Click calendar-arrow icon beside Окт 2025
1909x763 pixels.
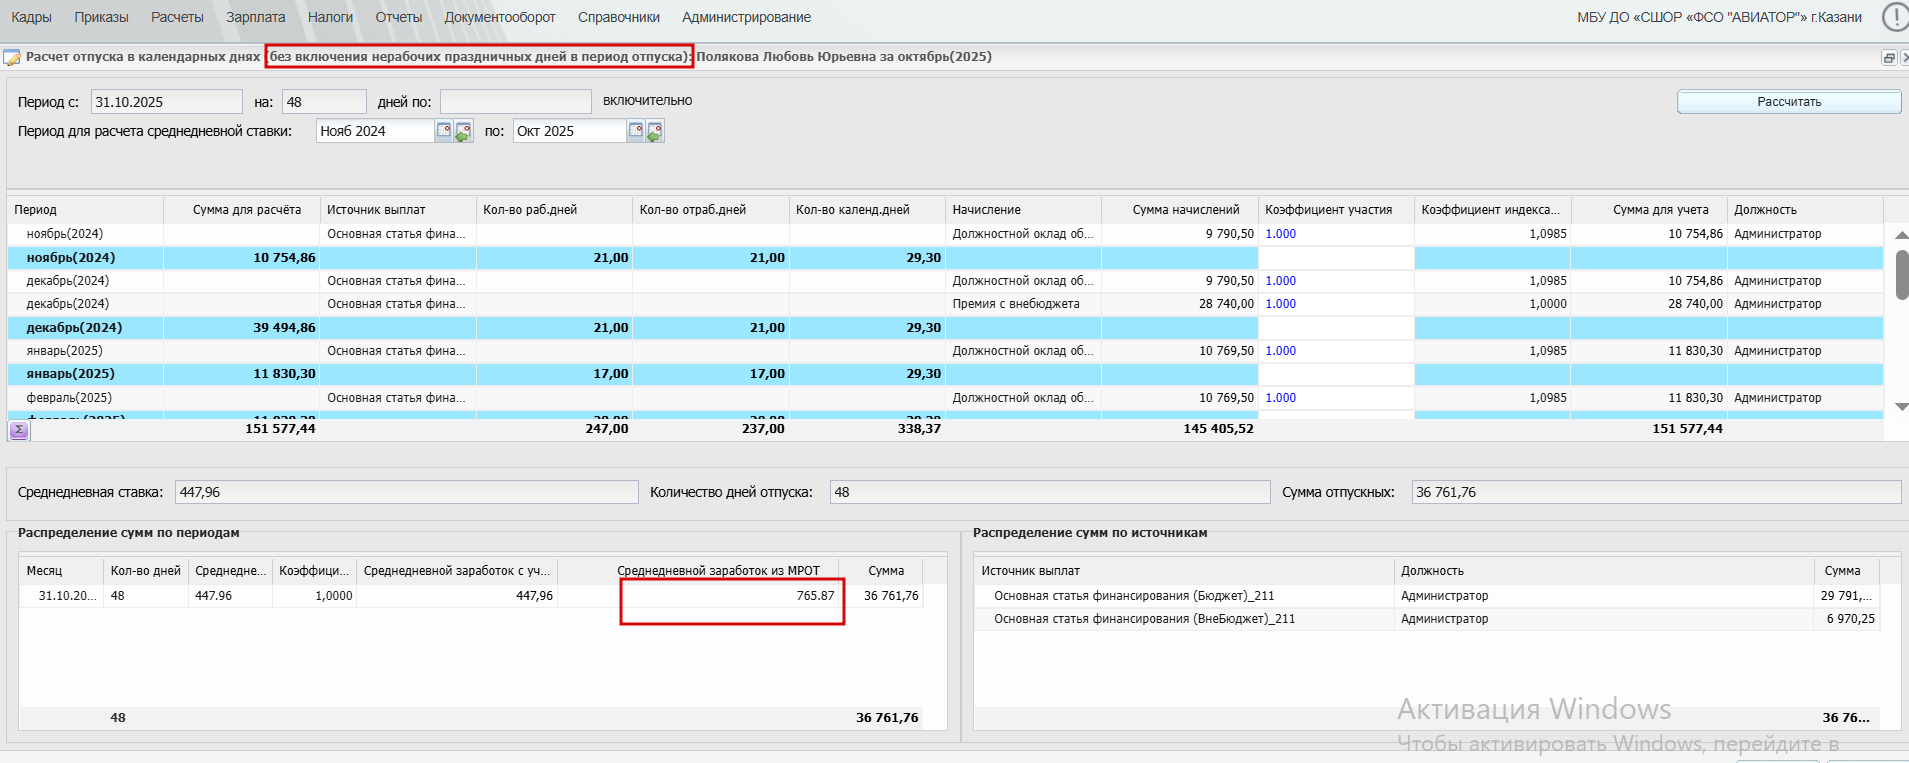pos(655,131)
